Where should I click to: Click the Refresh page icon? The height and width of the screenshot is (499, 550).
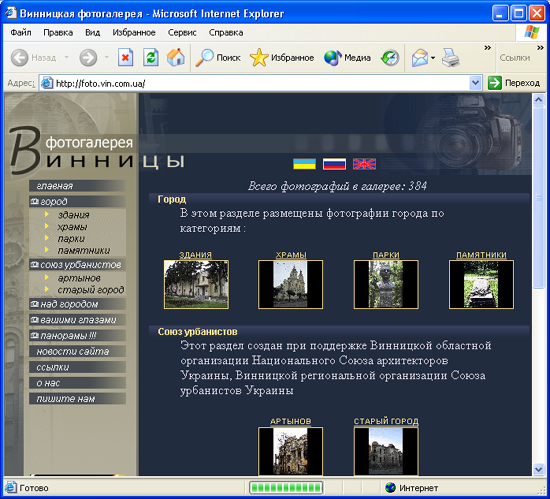(x=151, y=58)
